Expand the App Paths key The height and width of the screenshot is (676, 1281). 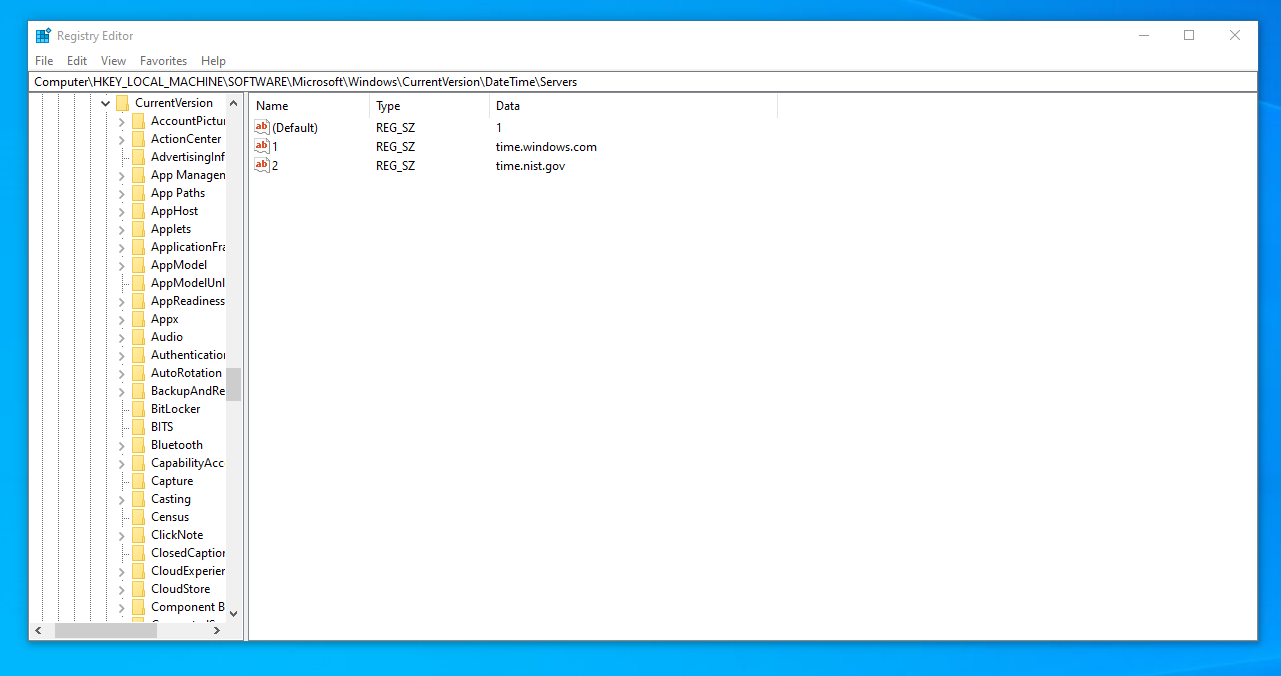pyautogui.click(x=122, y=193)
